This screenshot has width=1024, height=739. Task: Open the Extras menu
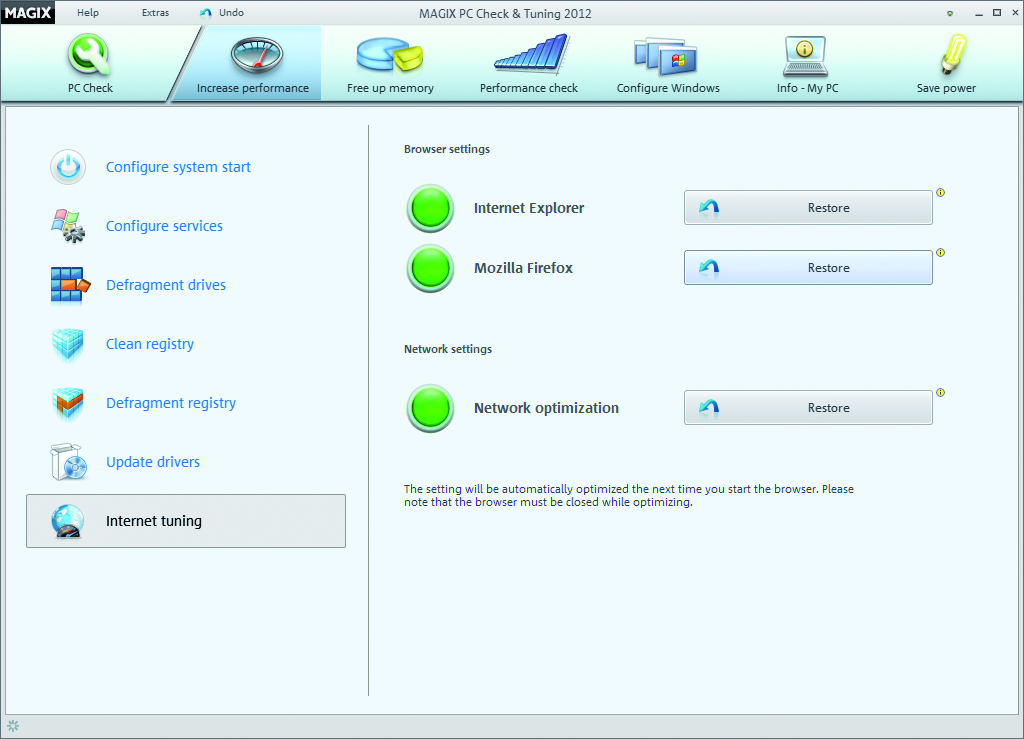[155, 12]
